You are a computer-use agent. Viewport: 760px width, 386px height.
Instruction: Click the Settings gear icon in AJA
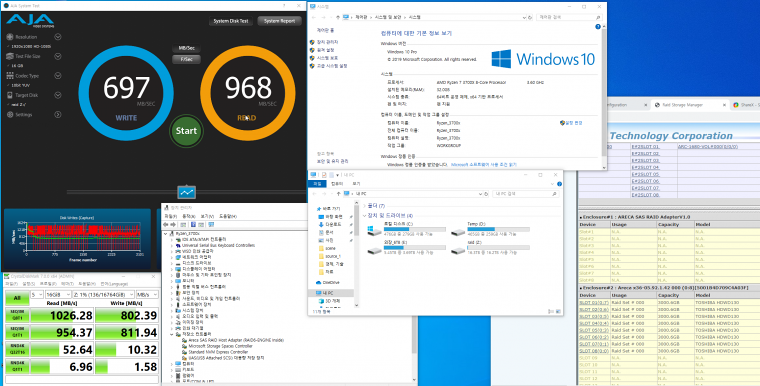10,115
